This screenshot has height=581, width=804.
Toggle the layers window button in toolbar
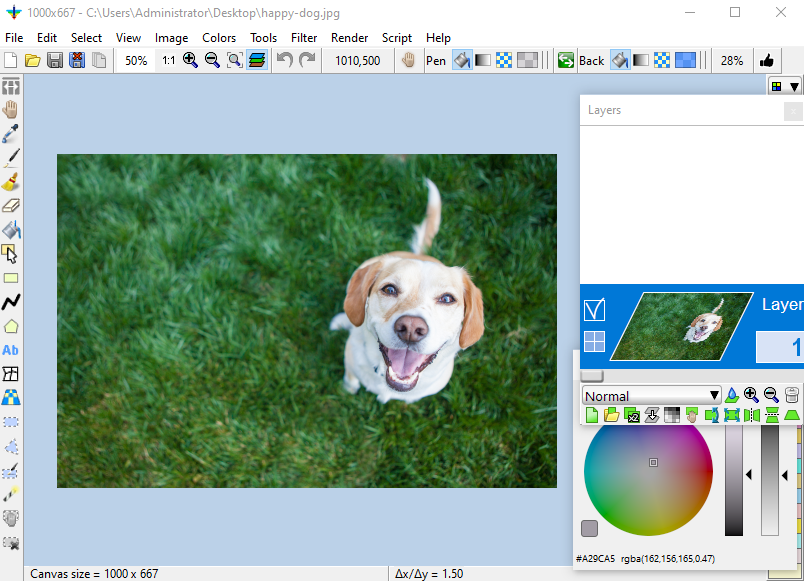click(x=257, y=60)
